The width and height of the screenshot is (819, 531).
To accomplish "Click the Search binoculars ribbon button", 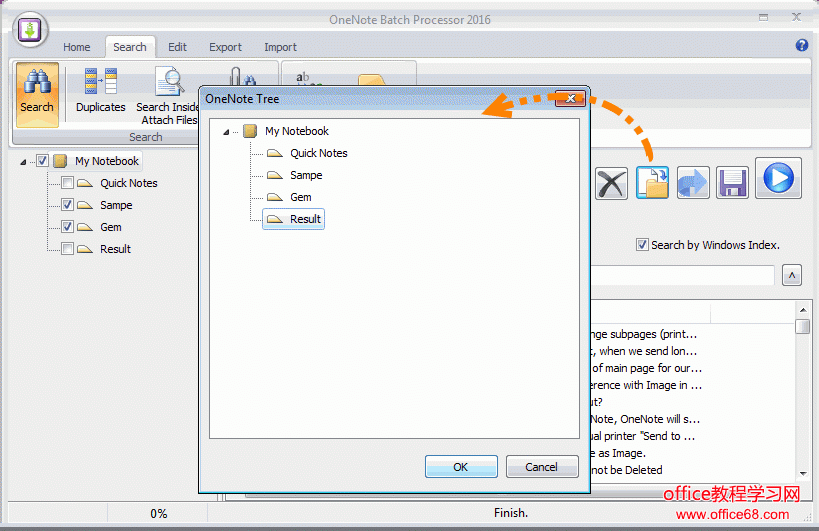I will point(37,95).
